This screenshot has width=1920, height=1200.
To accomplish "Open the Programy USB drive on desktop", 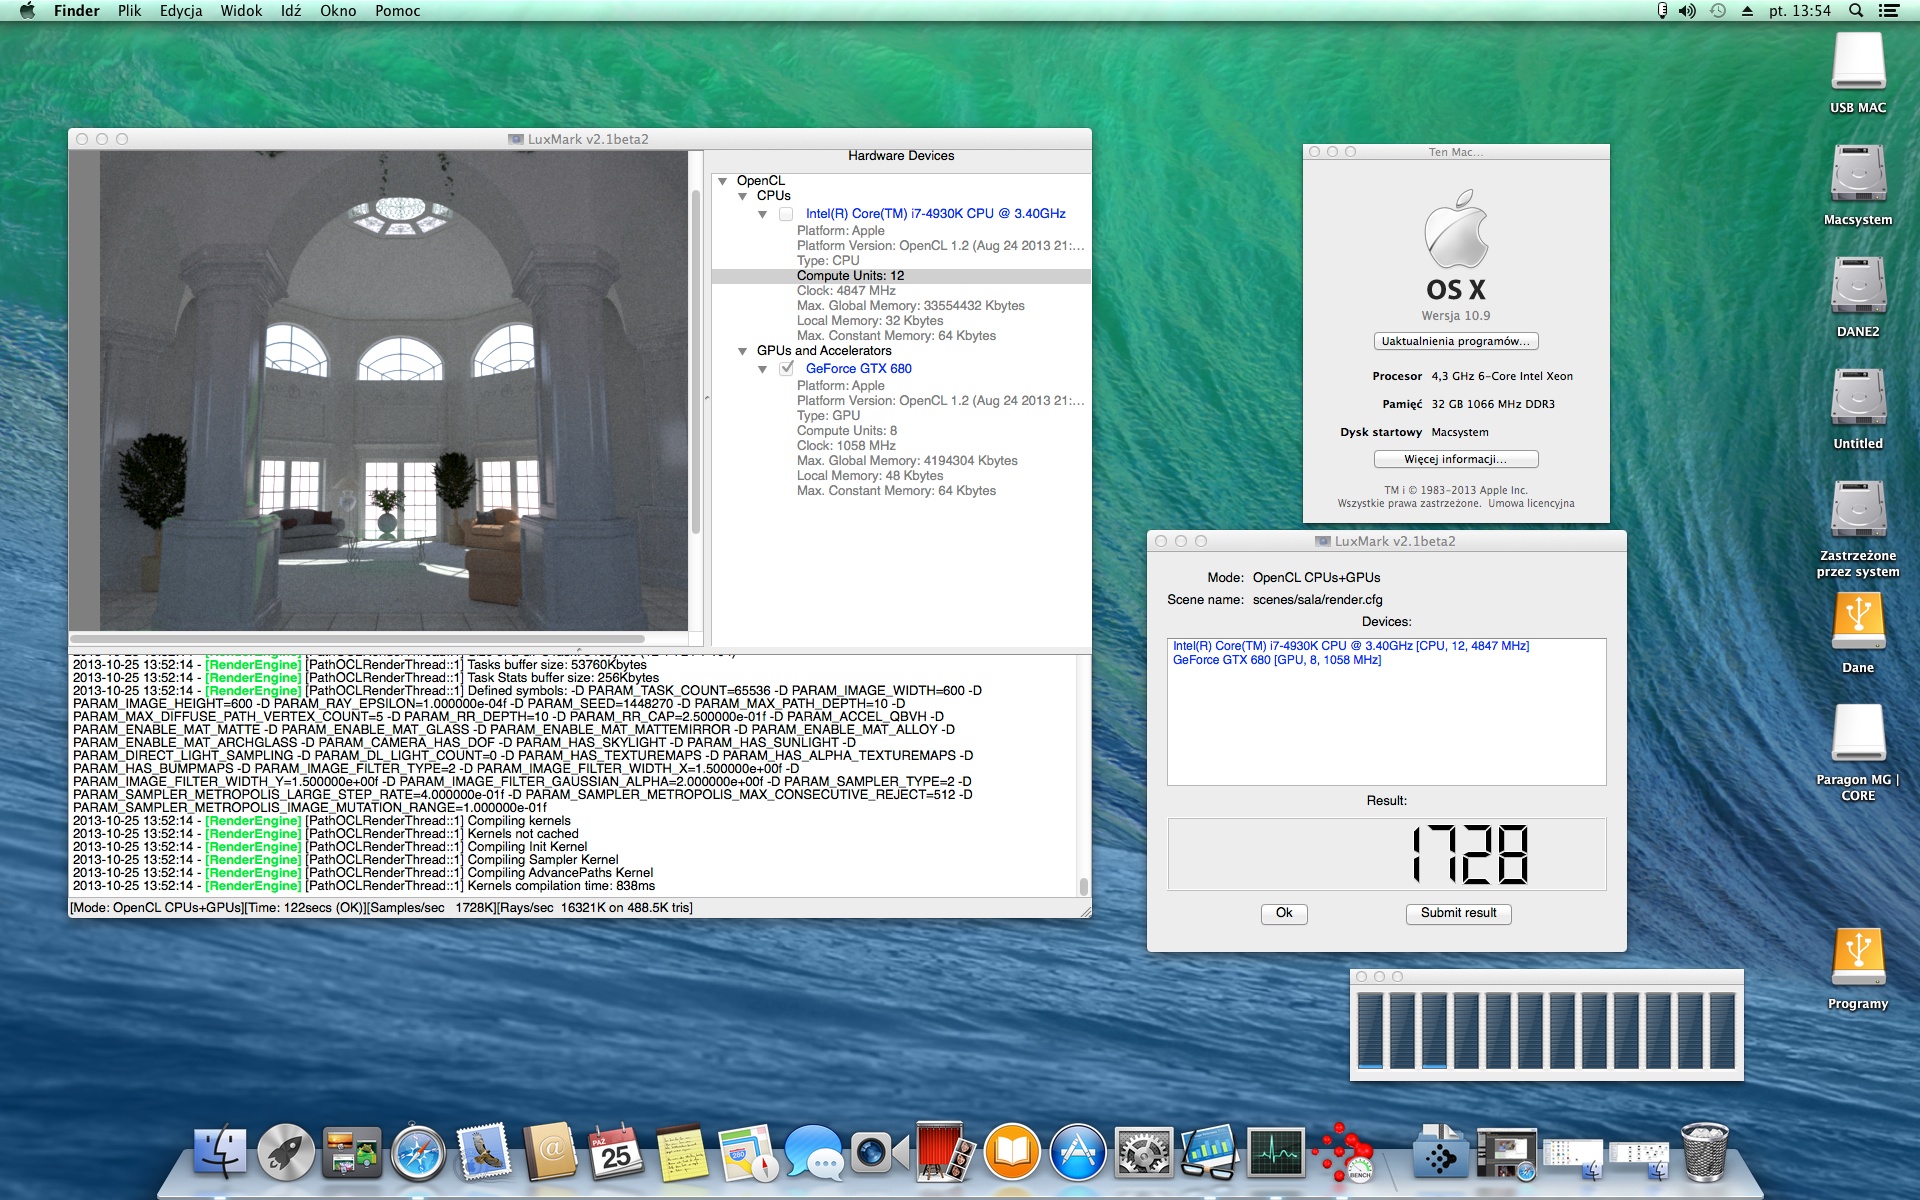I will click(x=1858, y=969).
